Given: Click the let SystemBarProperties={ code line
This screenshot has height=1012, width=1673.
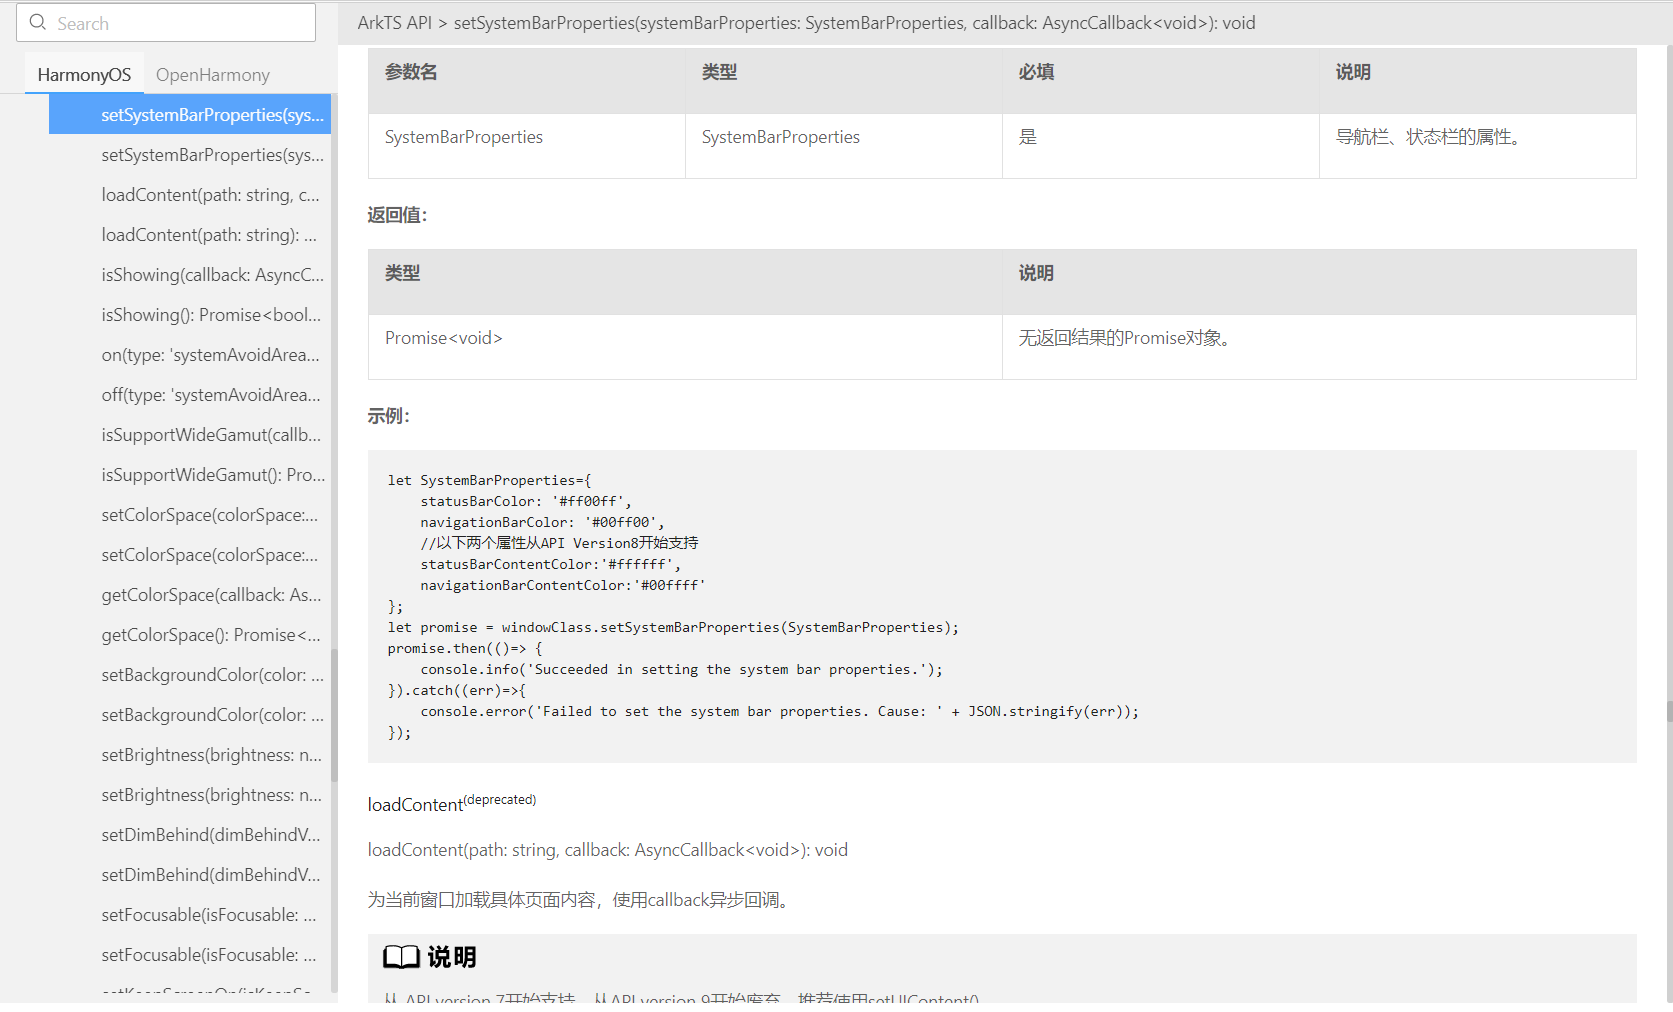Looking at the screenshot, I should point(490,480).
